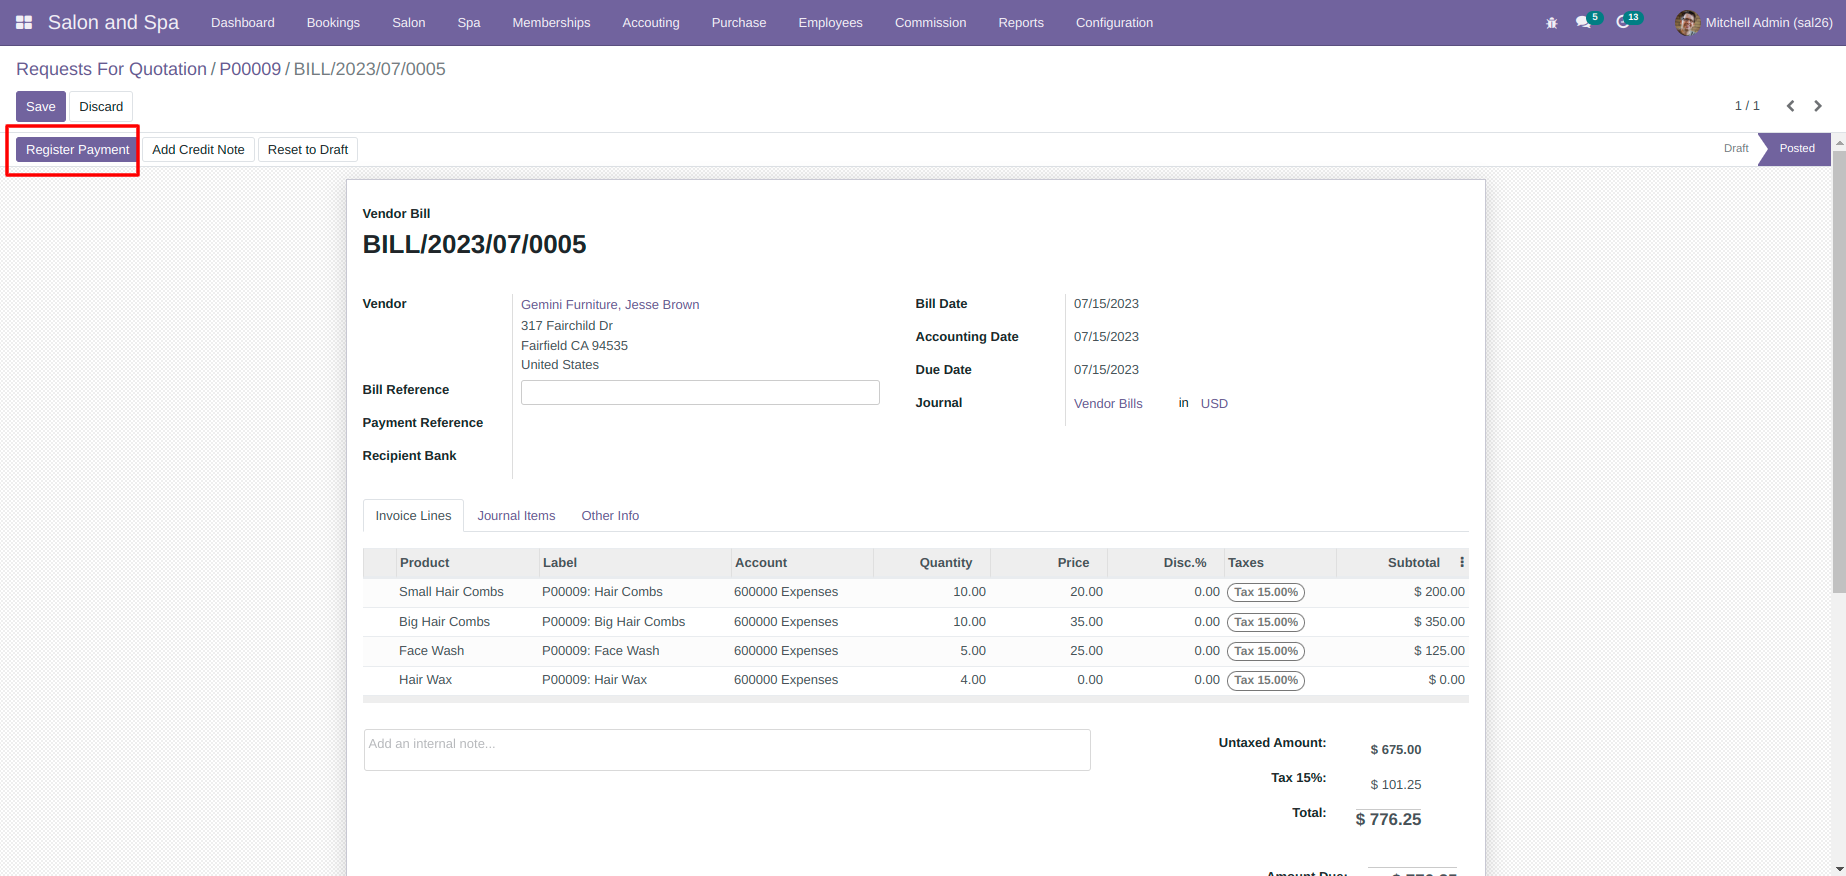Open column options kebab icon in table header

pyautogui.click(x=1462, y=563)
